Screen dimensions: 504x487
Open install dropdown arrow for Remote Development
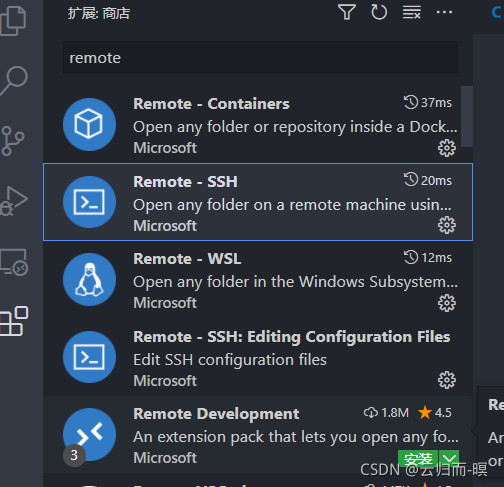click(449, 459)
